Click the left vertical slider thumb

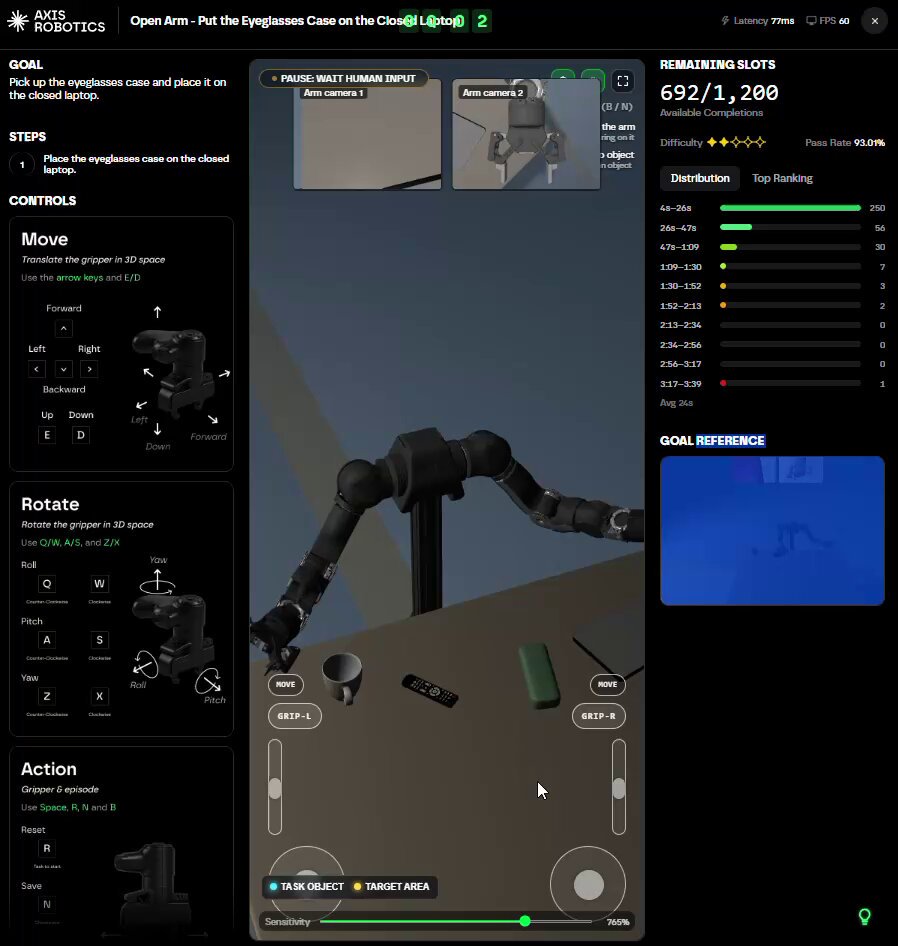[x=275, y=789]
